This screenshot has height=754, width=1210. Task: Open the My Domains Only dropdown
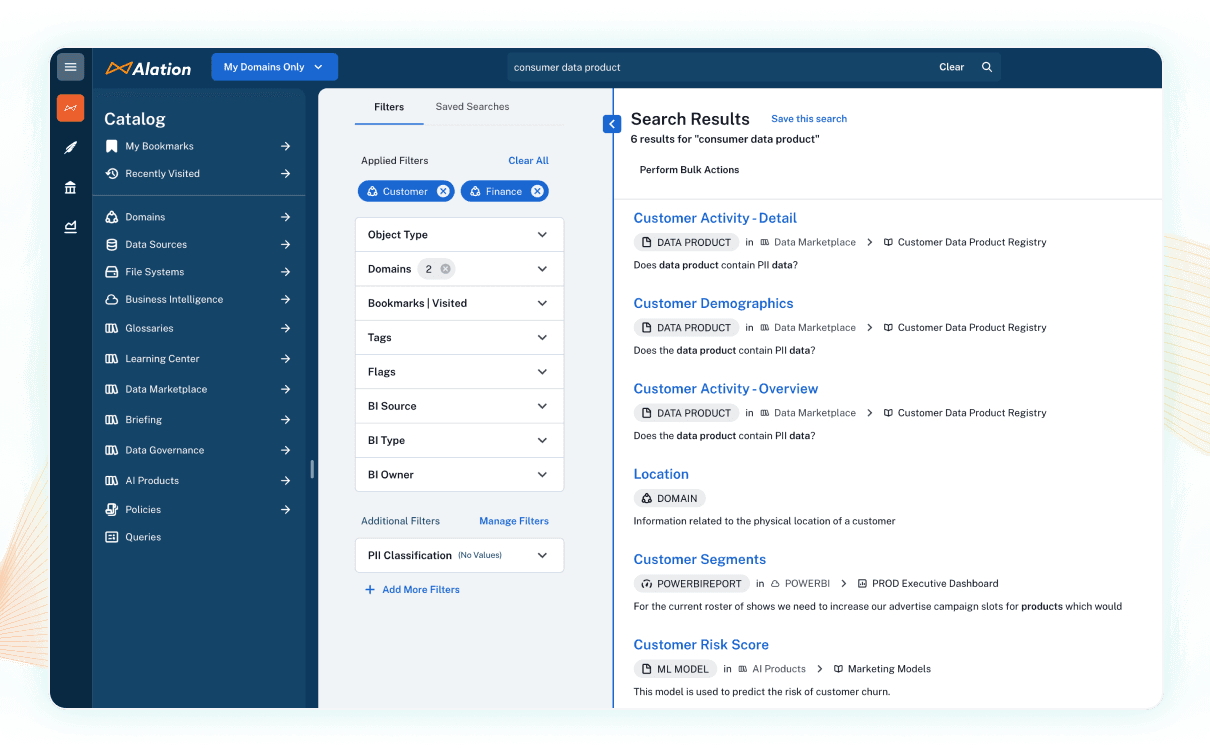pyautogui.click(x=274, y=67)
